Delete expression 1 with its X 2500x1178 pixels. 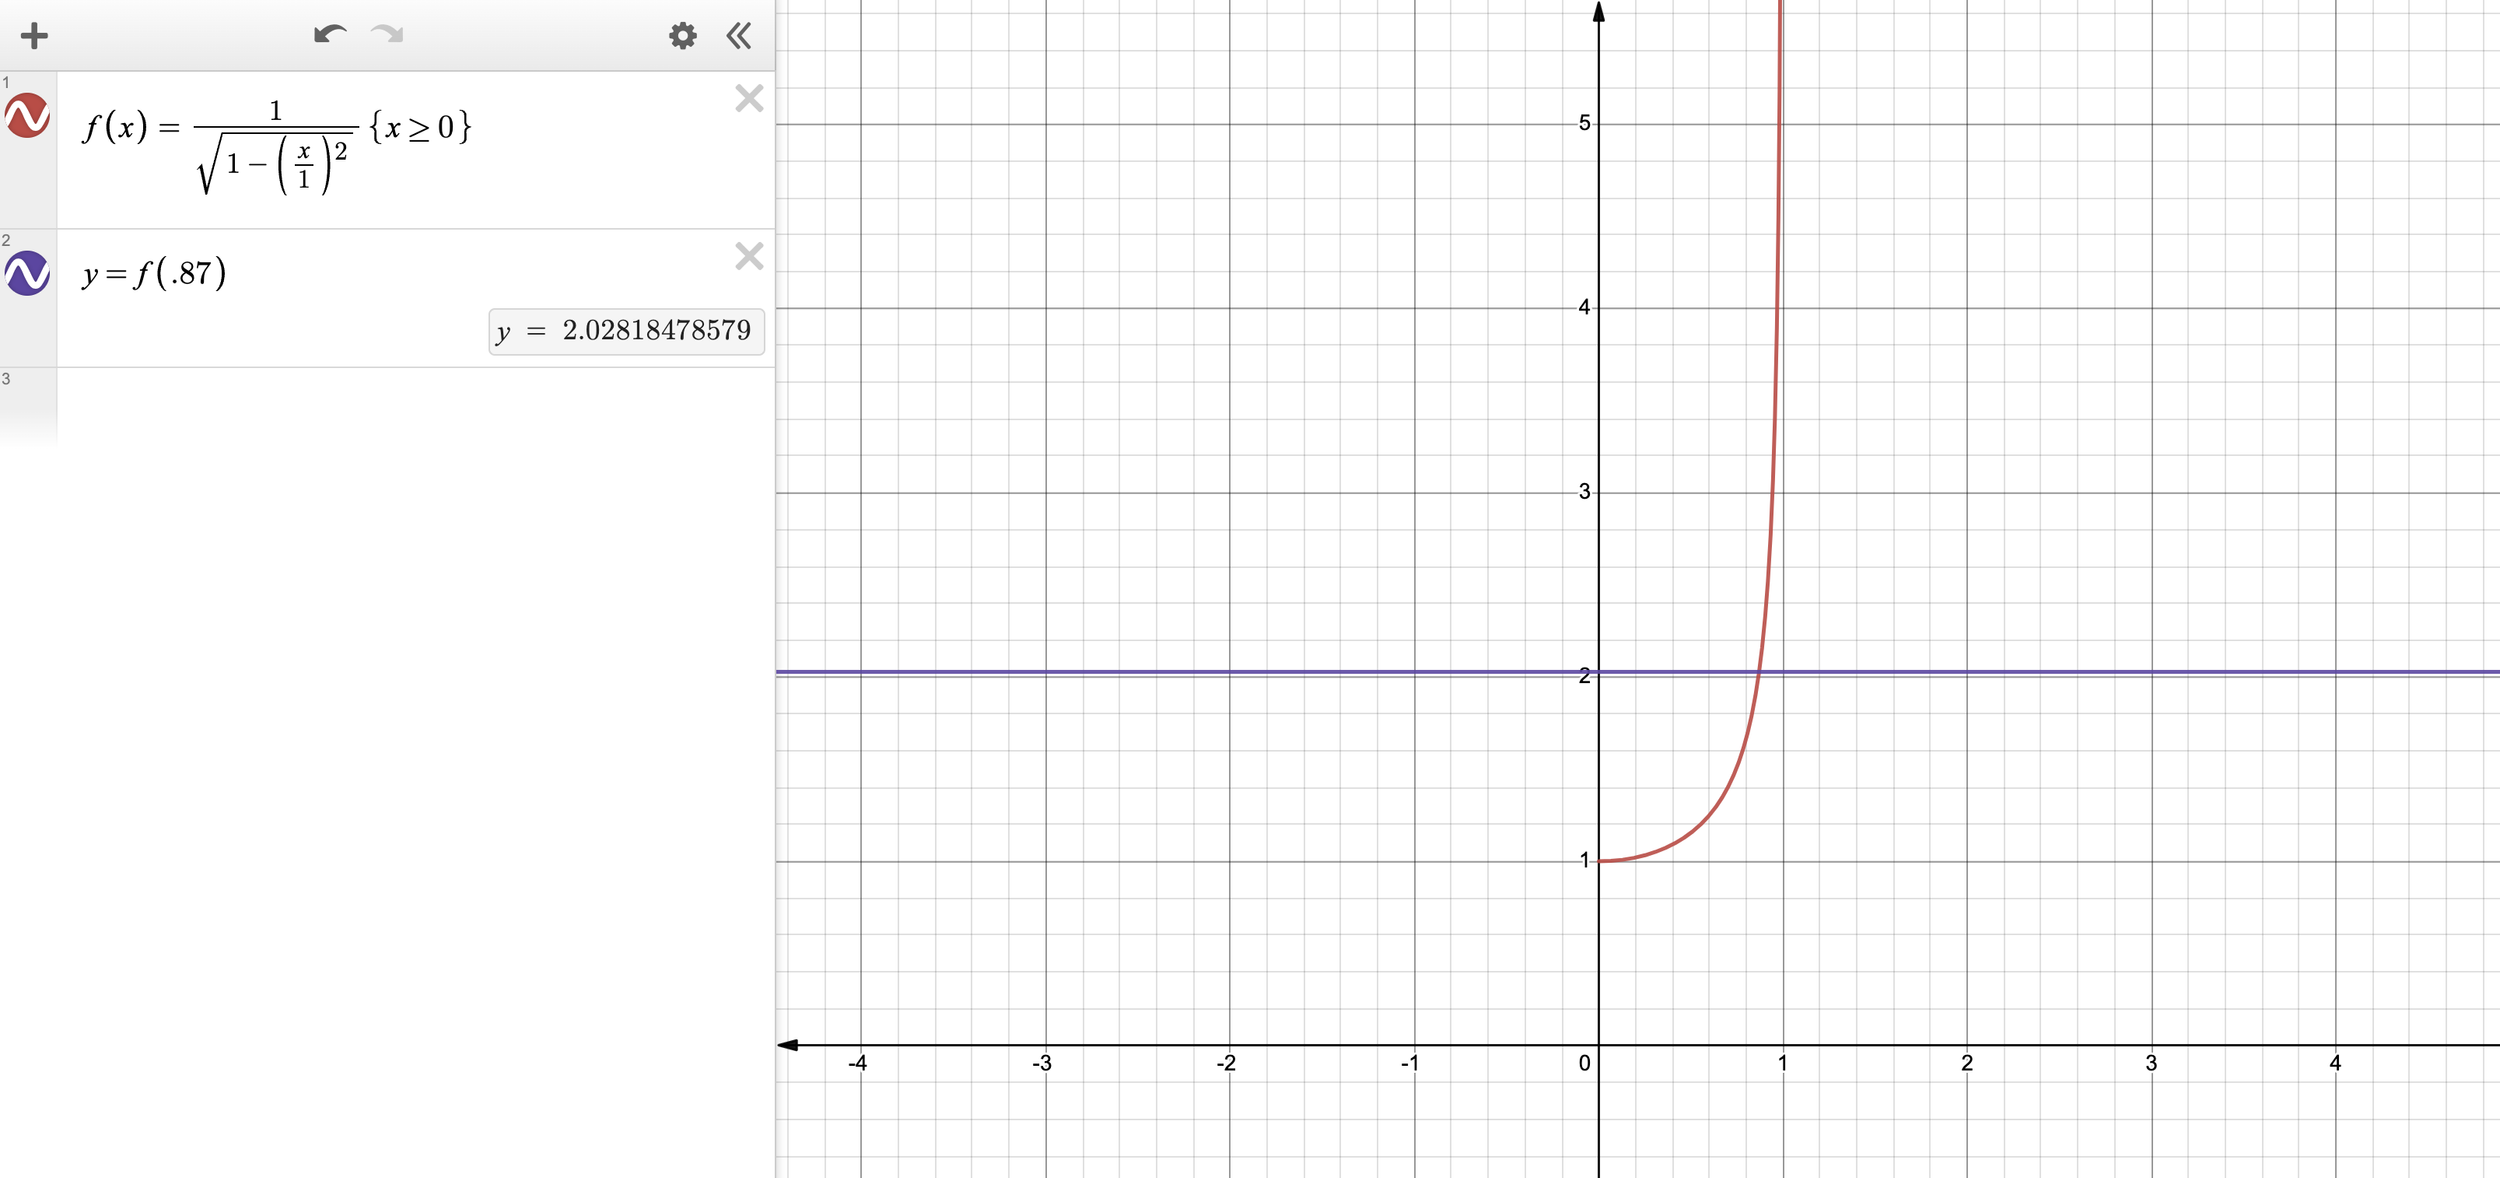749,98
